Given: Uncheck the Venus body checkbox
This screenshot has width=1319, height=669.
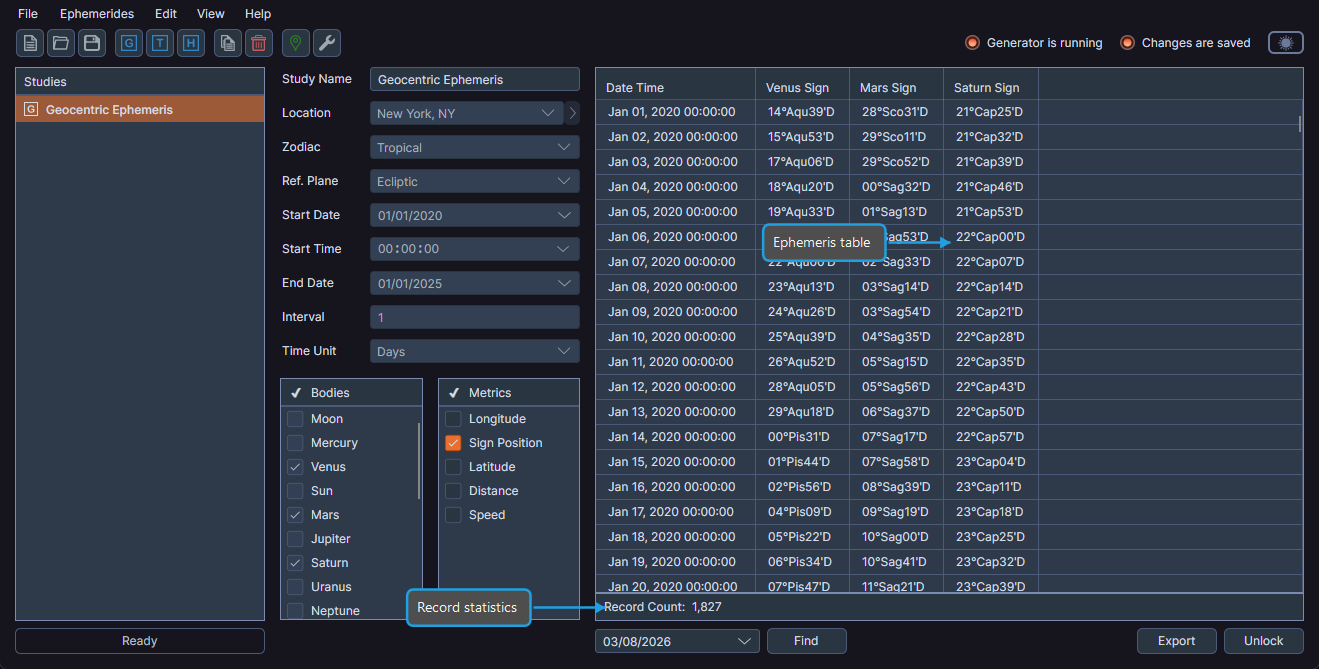Looking at the screenshot, I should 294,466.
